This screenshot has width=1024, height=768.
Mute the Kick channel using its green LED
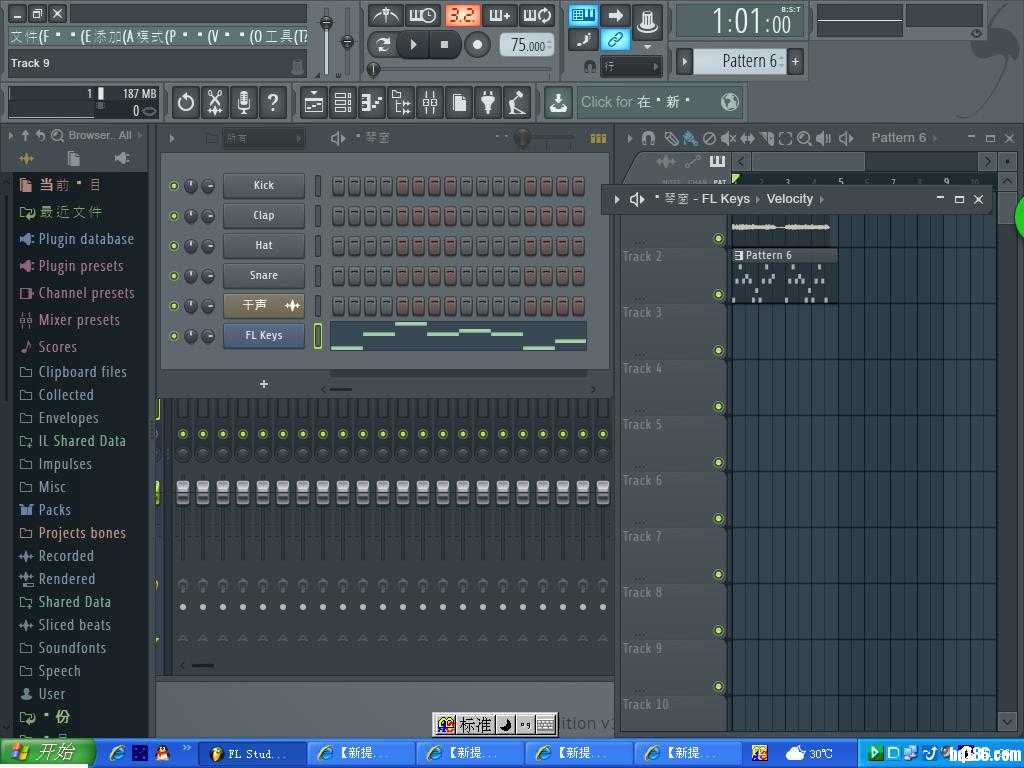174,186
